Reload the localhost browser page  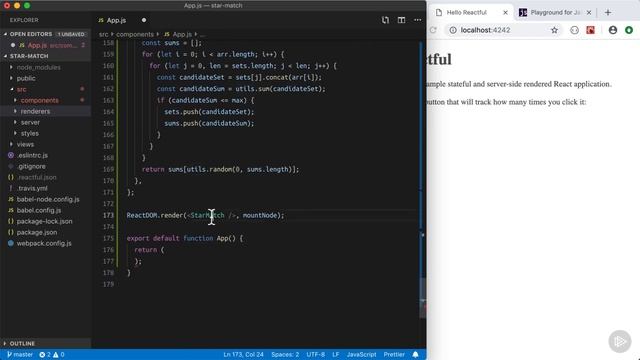433,30
